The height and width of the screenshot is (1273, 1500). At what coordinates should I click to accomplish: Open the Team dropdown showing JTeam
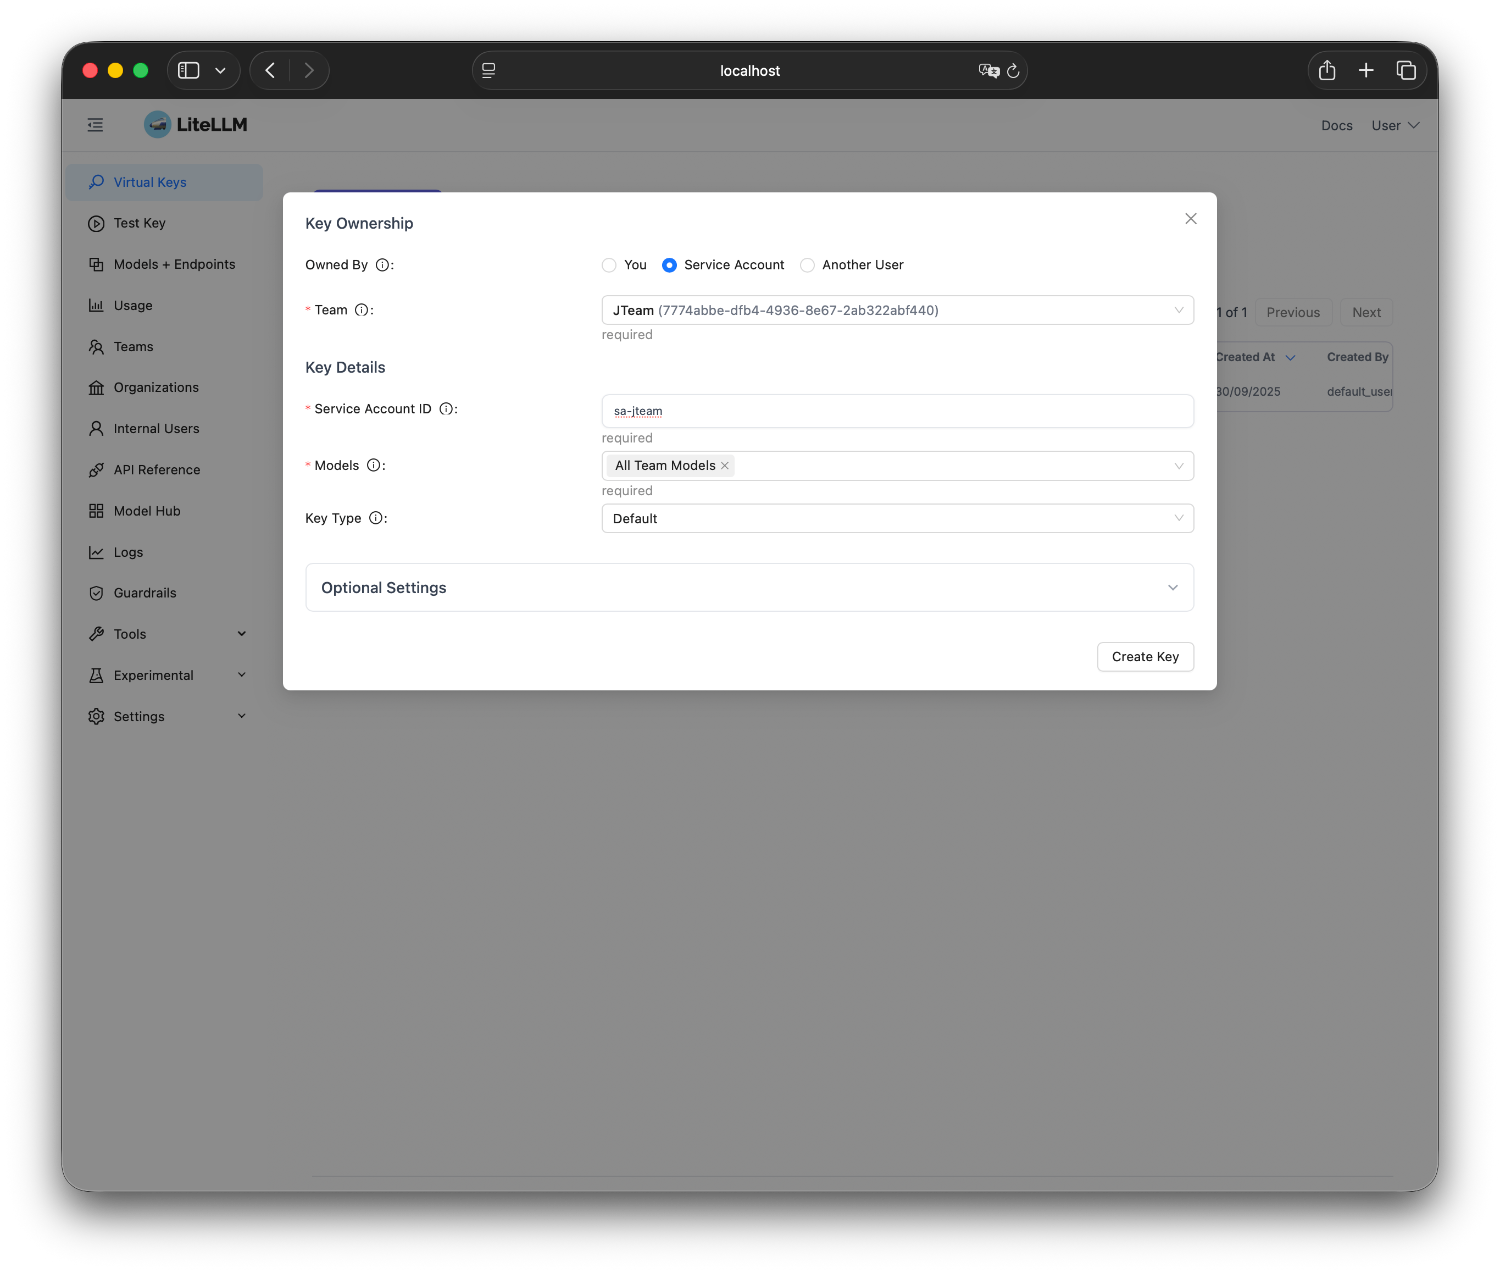pyautogui.click(x=897, y=310)
